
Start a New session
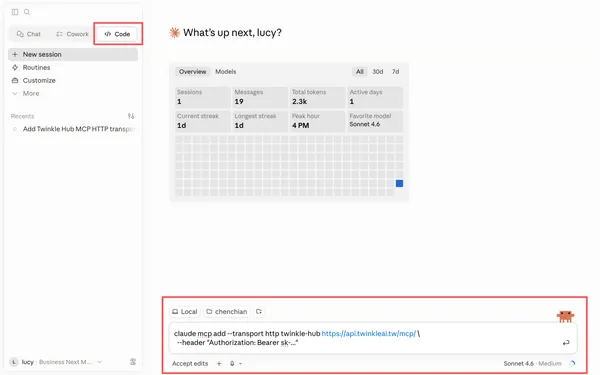pos(73,54)
